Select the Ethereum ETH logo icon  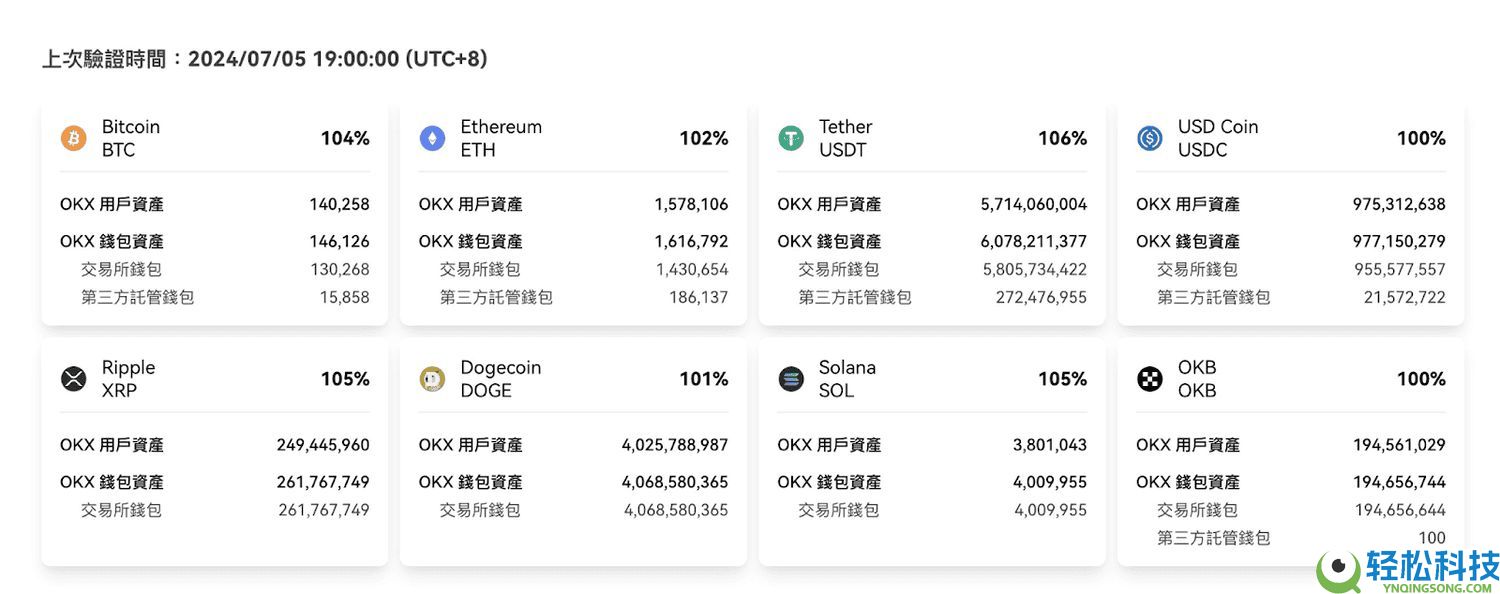click(x=431, y=138)
